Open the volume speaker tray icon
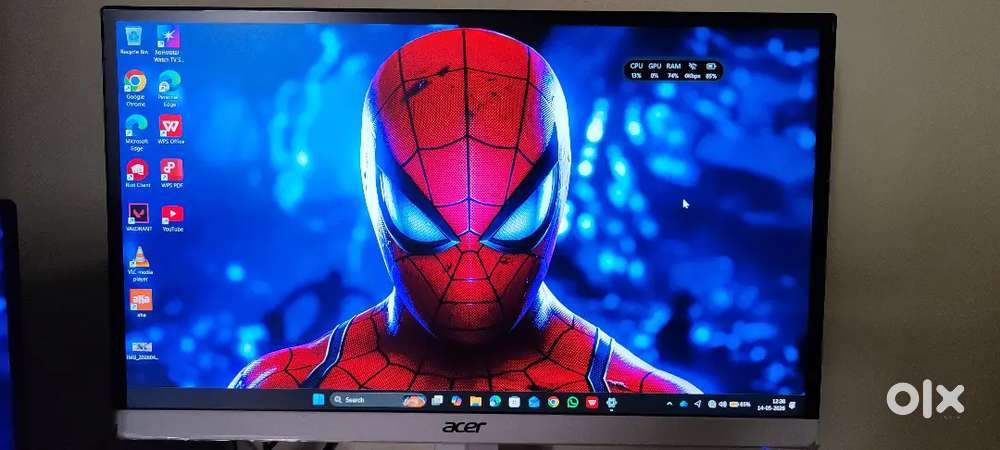 pos(723,404)
